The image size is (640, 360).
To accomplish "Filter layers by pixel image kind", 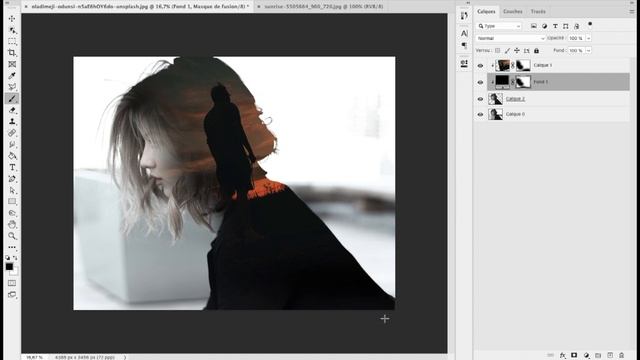I will pyautogui.click(x=533, y=26).
